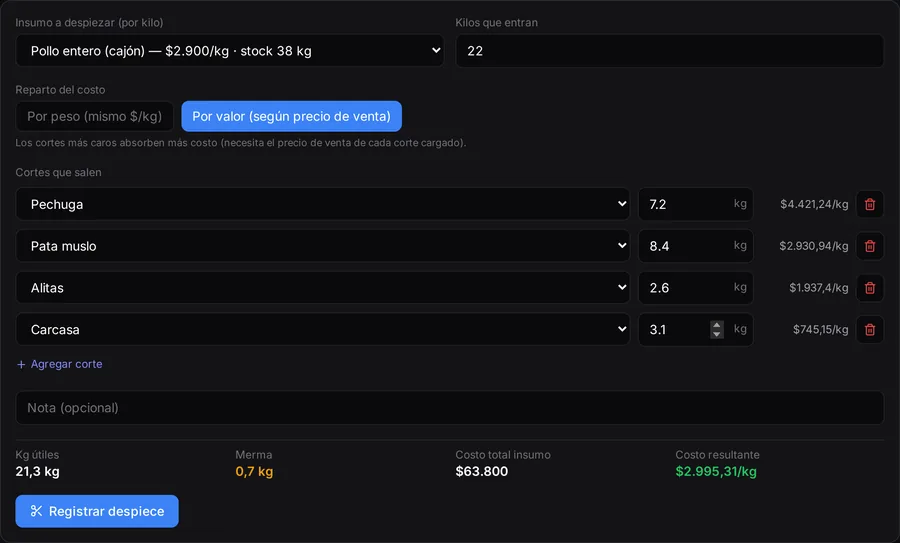Image resolution: width=900 pixels, height=543 pixels.
Task: Click the 0,7 kg Merma value
Action: (254, 471)
